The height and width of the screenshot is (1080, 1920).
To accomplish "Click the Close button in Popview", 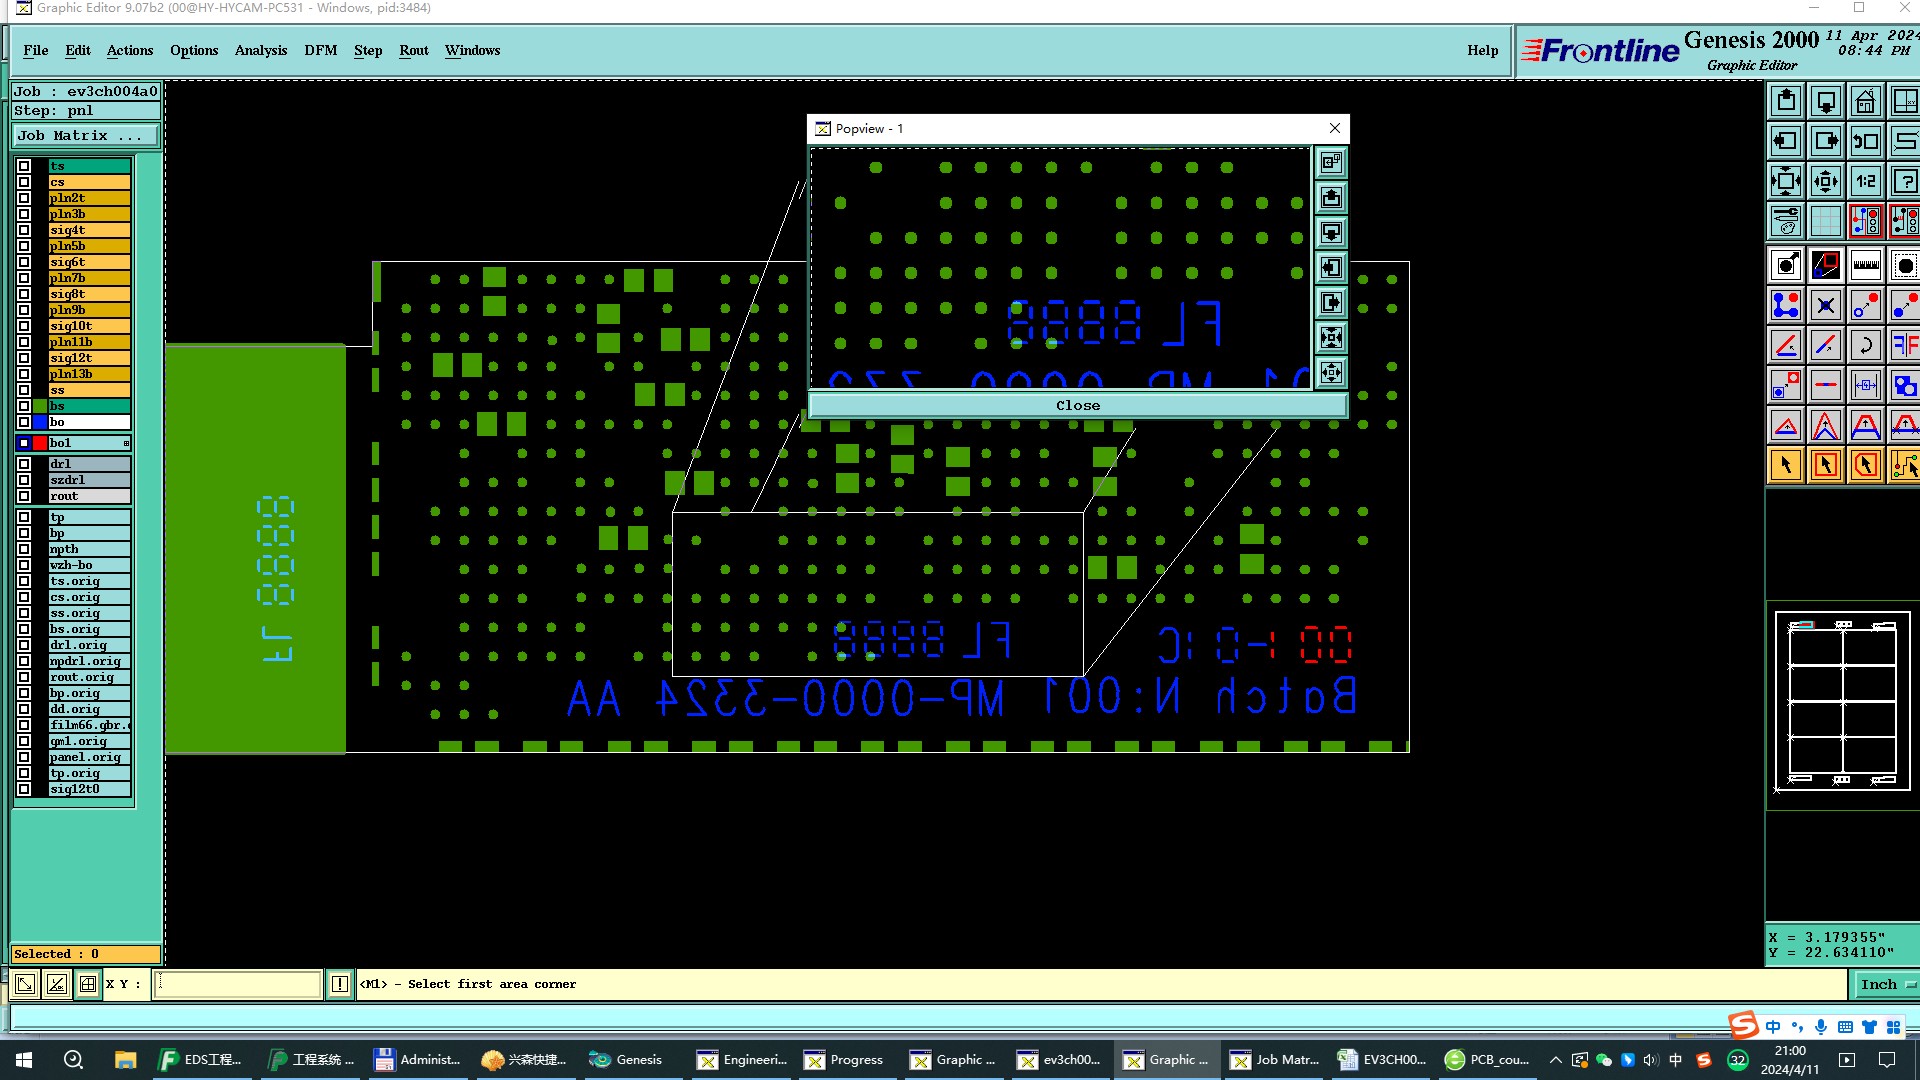I will (x=1077, y=405).
